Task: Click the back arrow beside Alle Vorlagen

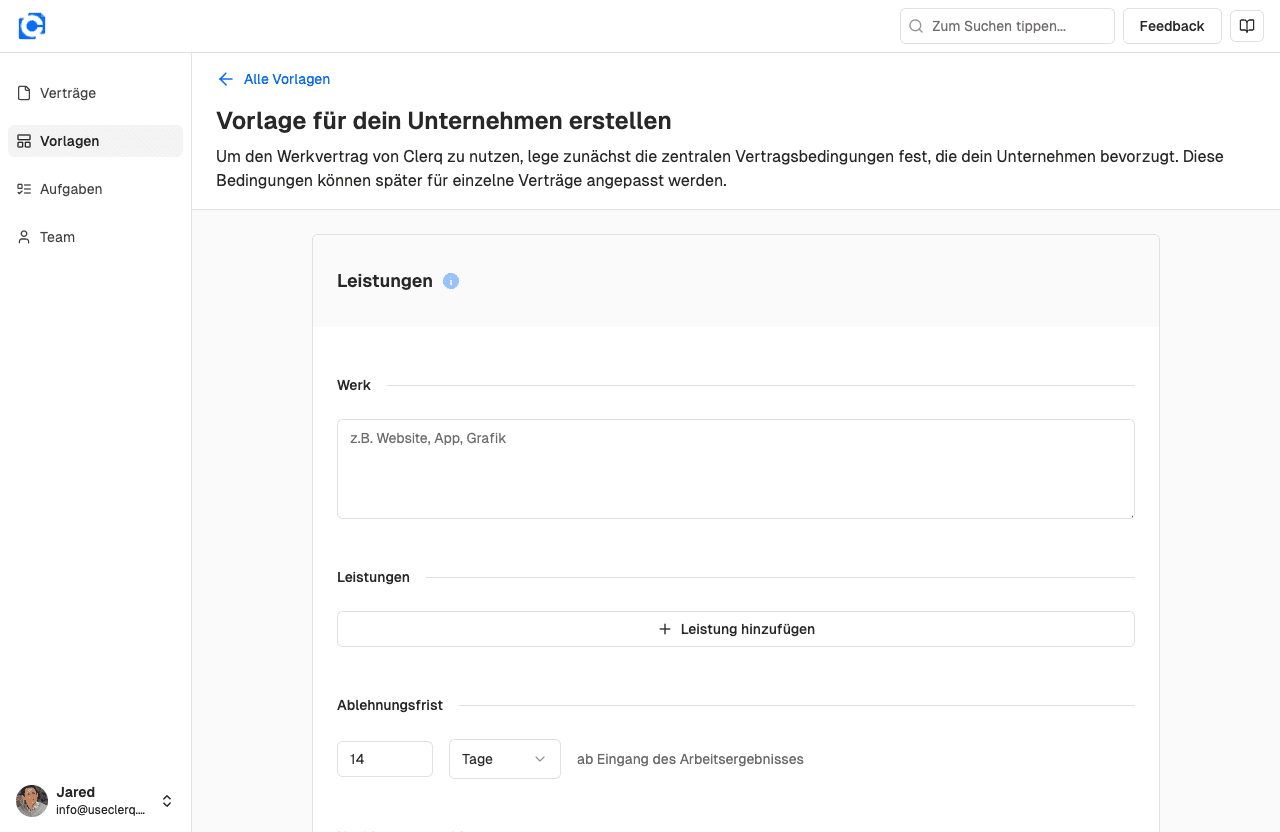Action: pyautogui.click(x=225, y=79)
